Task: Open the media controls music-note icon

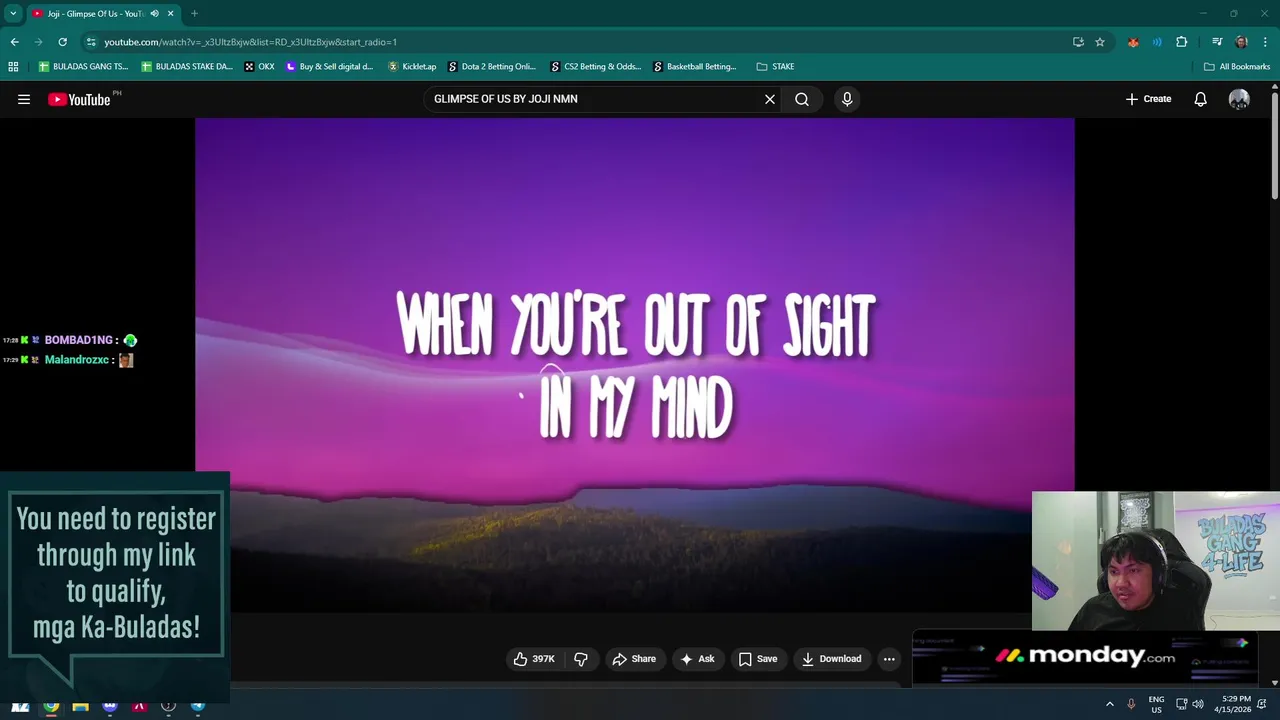Action: coord(1217,42)
